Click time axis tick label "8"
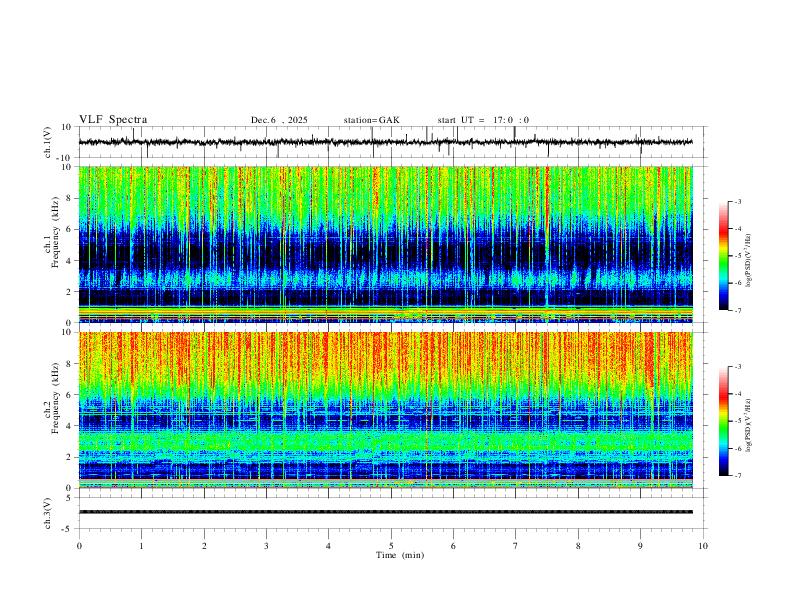This screenshot has width=792, height=612. click(x=578, y=546)
